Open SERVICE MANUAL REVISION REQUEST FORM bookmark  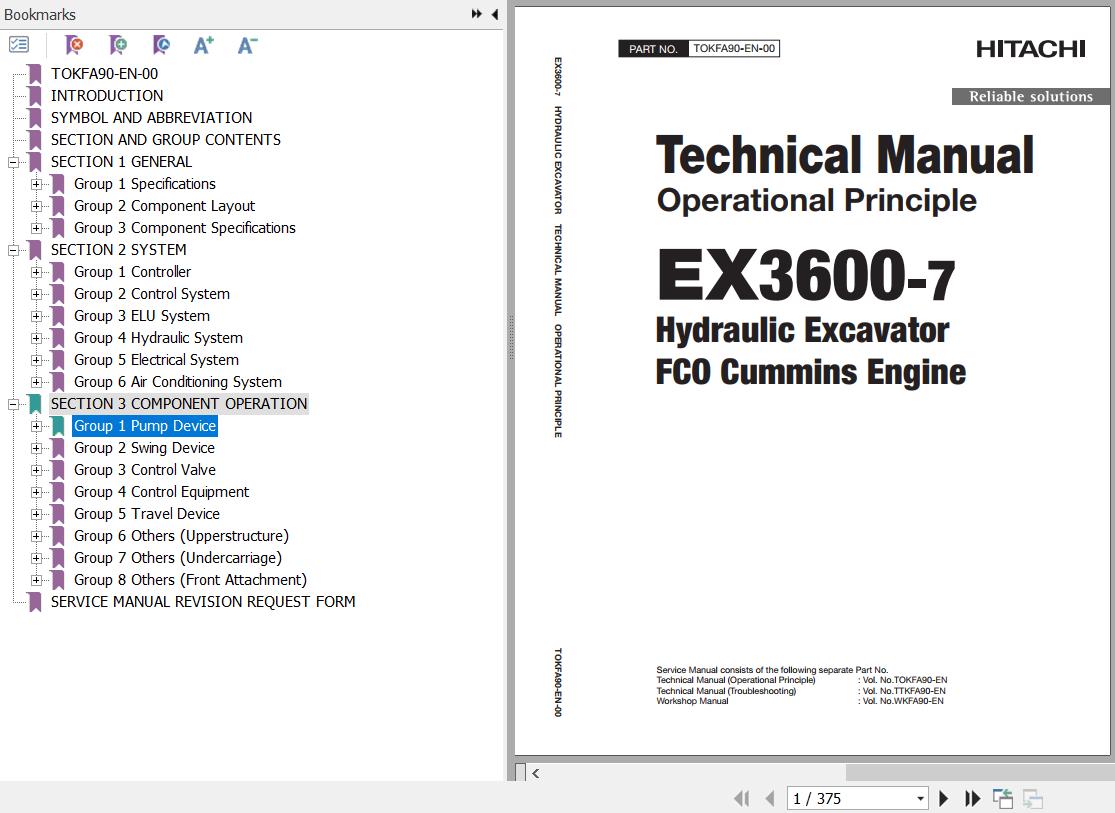tap(203, 602)
